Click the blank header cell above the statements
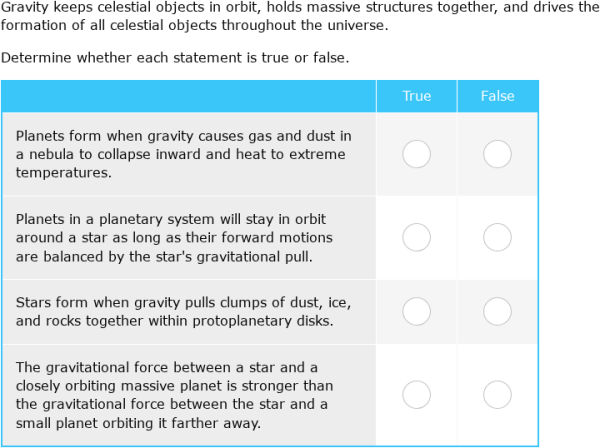 coord(189,96)
